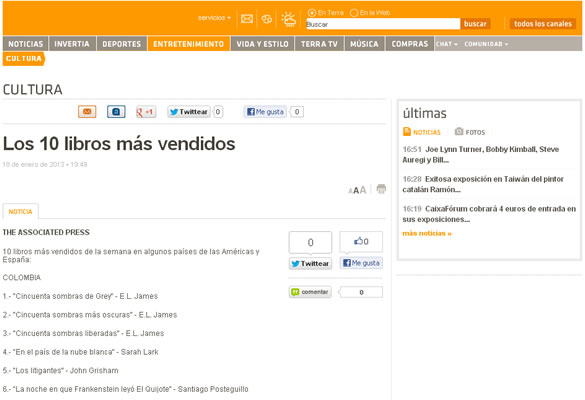
Task: Click top Twitter count bubble
Action: click(x=218, y=112)
